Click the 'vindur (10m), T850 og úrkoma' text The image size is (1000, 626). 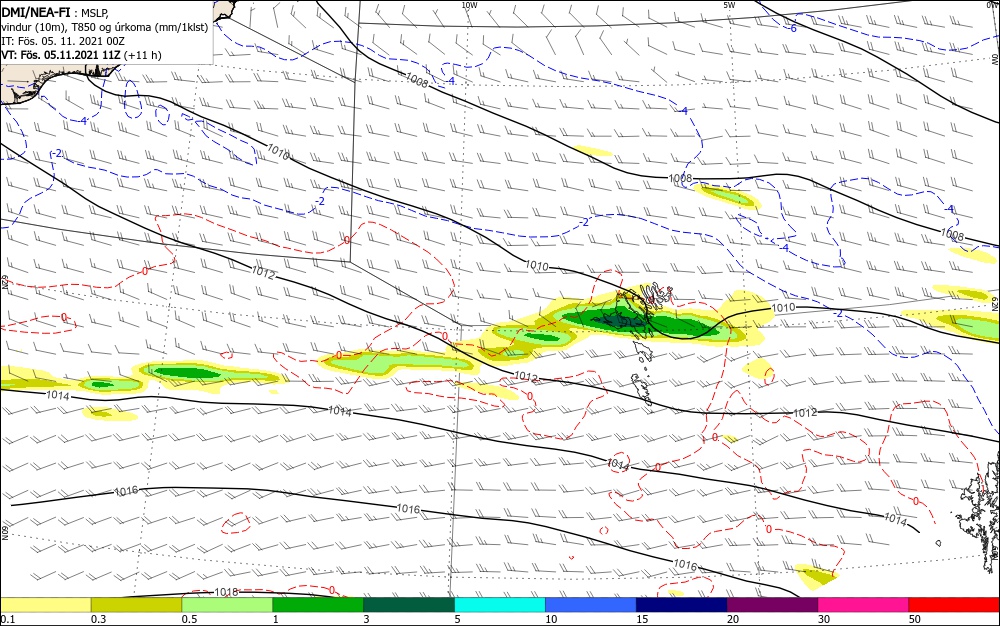tap(76, 27)
